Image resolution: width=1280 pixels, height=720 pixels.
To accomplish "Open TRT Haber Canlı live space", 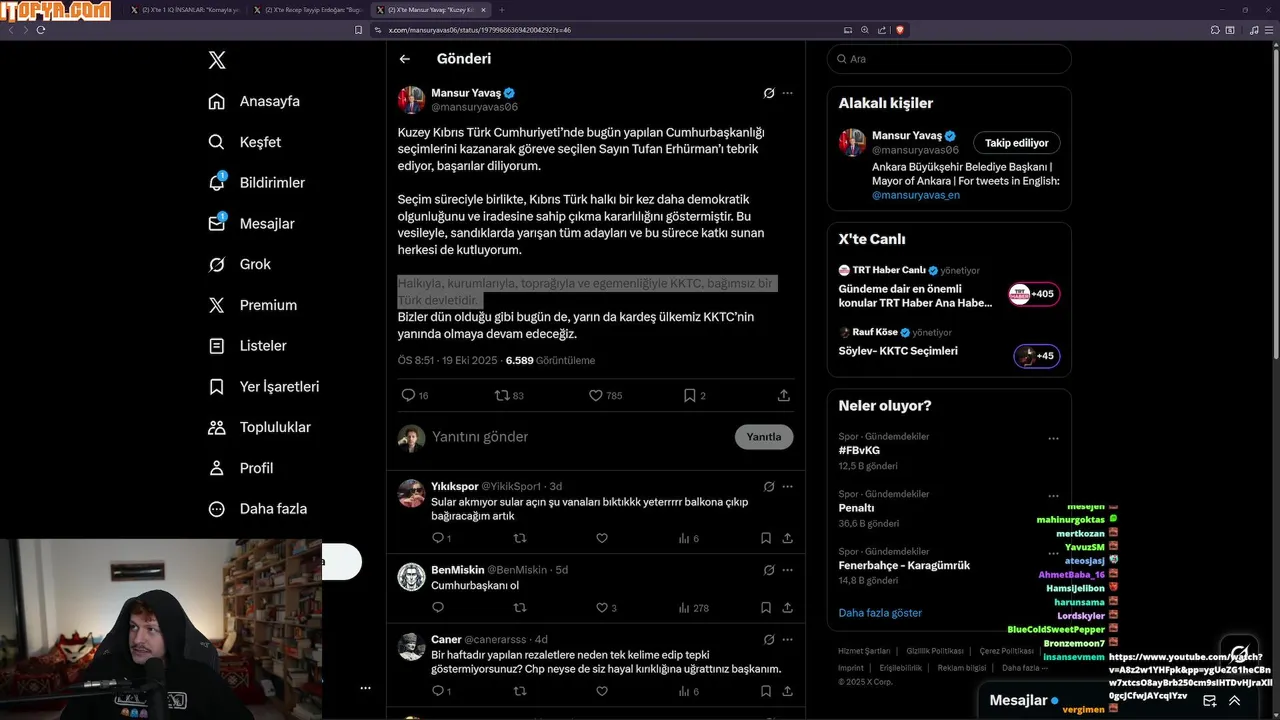I will [x=949, y=286].
